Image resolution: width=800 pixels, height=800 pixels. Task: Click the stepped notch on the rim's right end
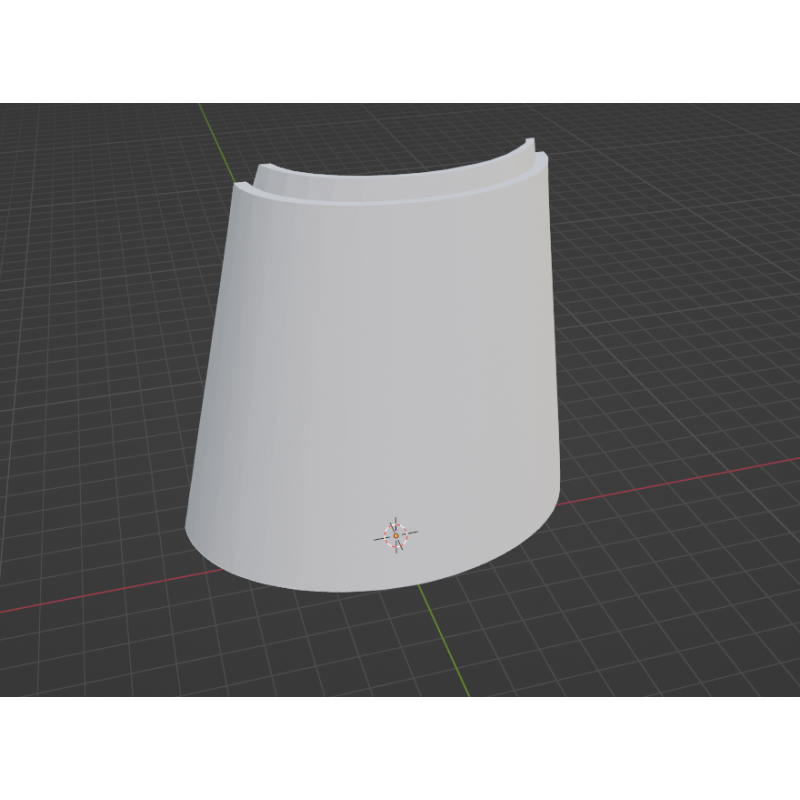(535, 155)
